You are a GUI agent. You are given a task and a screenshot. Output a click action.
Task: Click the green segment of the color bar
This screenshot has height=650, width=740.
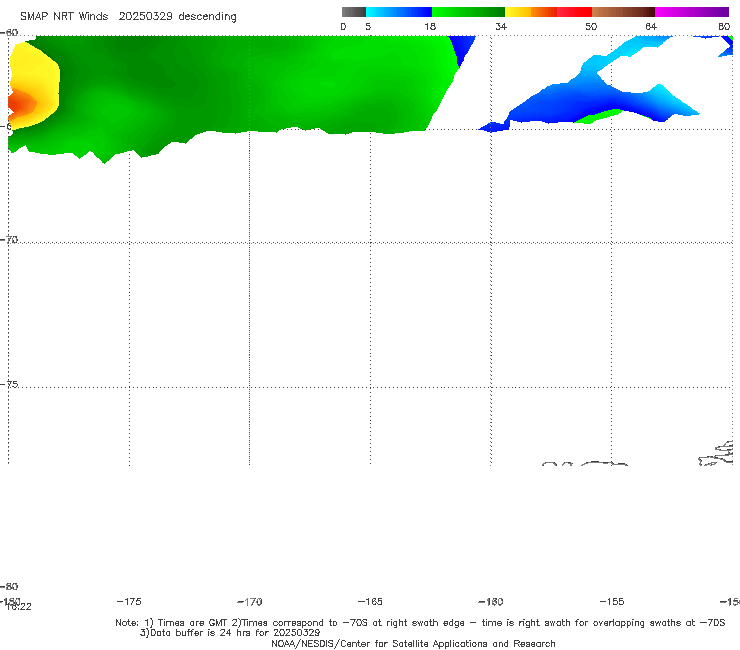tap(468, 12)
